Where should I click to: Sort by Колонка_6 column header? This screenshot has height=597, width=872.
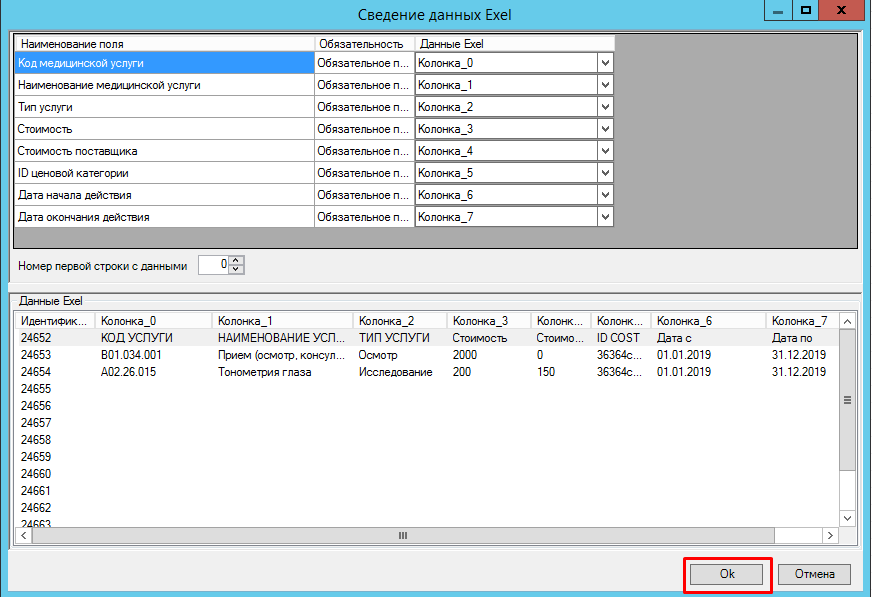708,321
